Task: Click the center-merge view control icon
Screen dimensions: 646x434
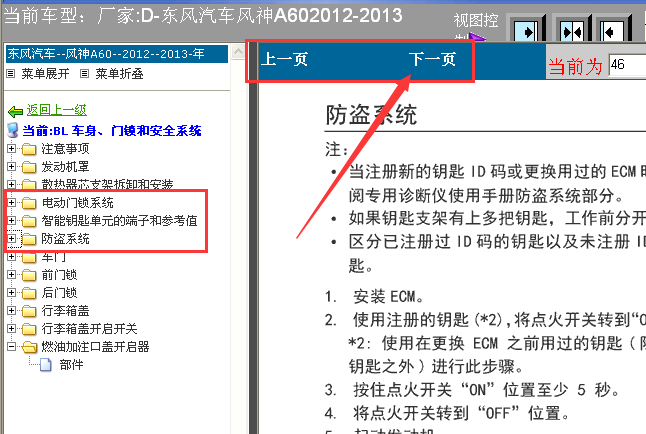Action: point(572,31)
